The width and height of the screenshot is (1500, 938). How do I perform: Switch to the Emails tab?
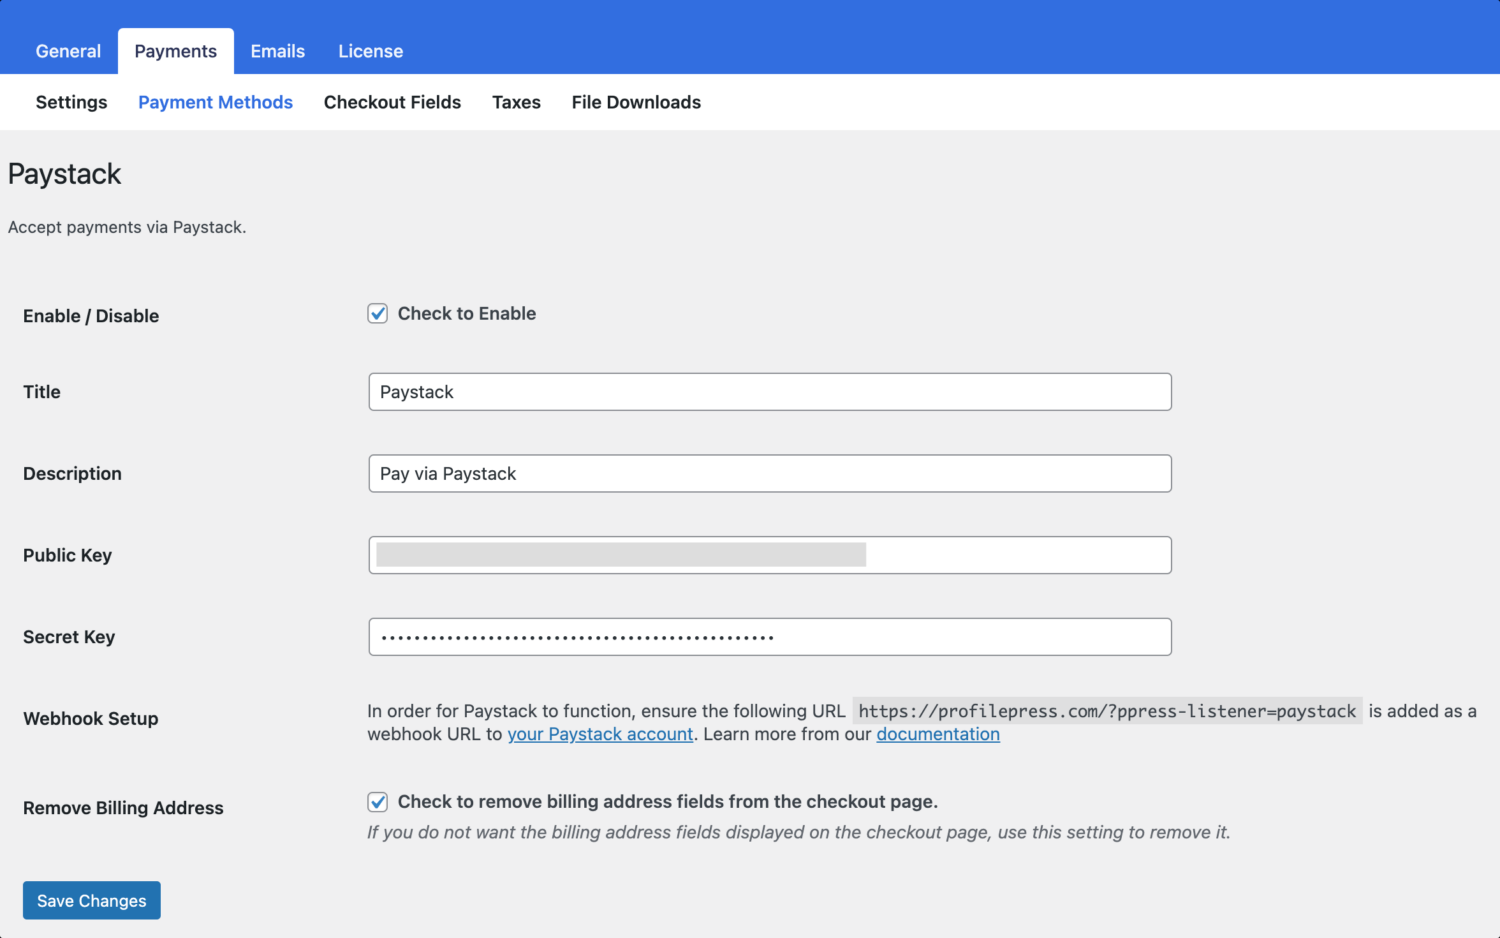[x=278, y=51]
